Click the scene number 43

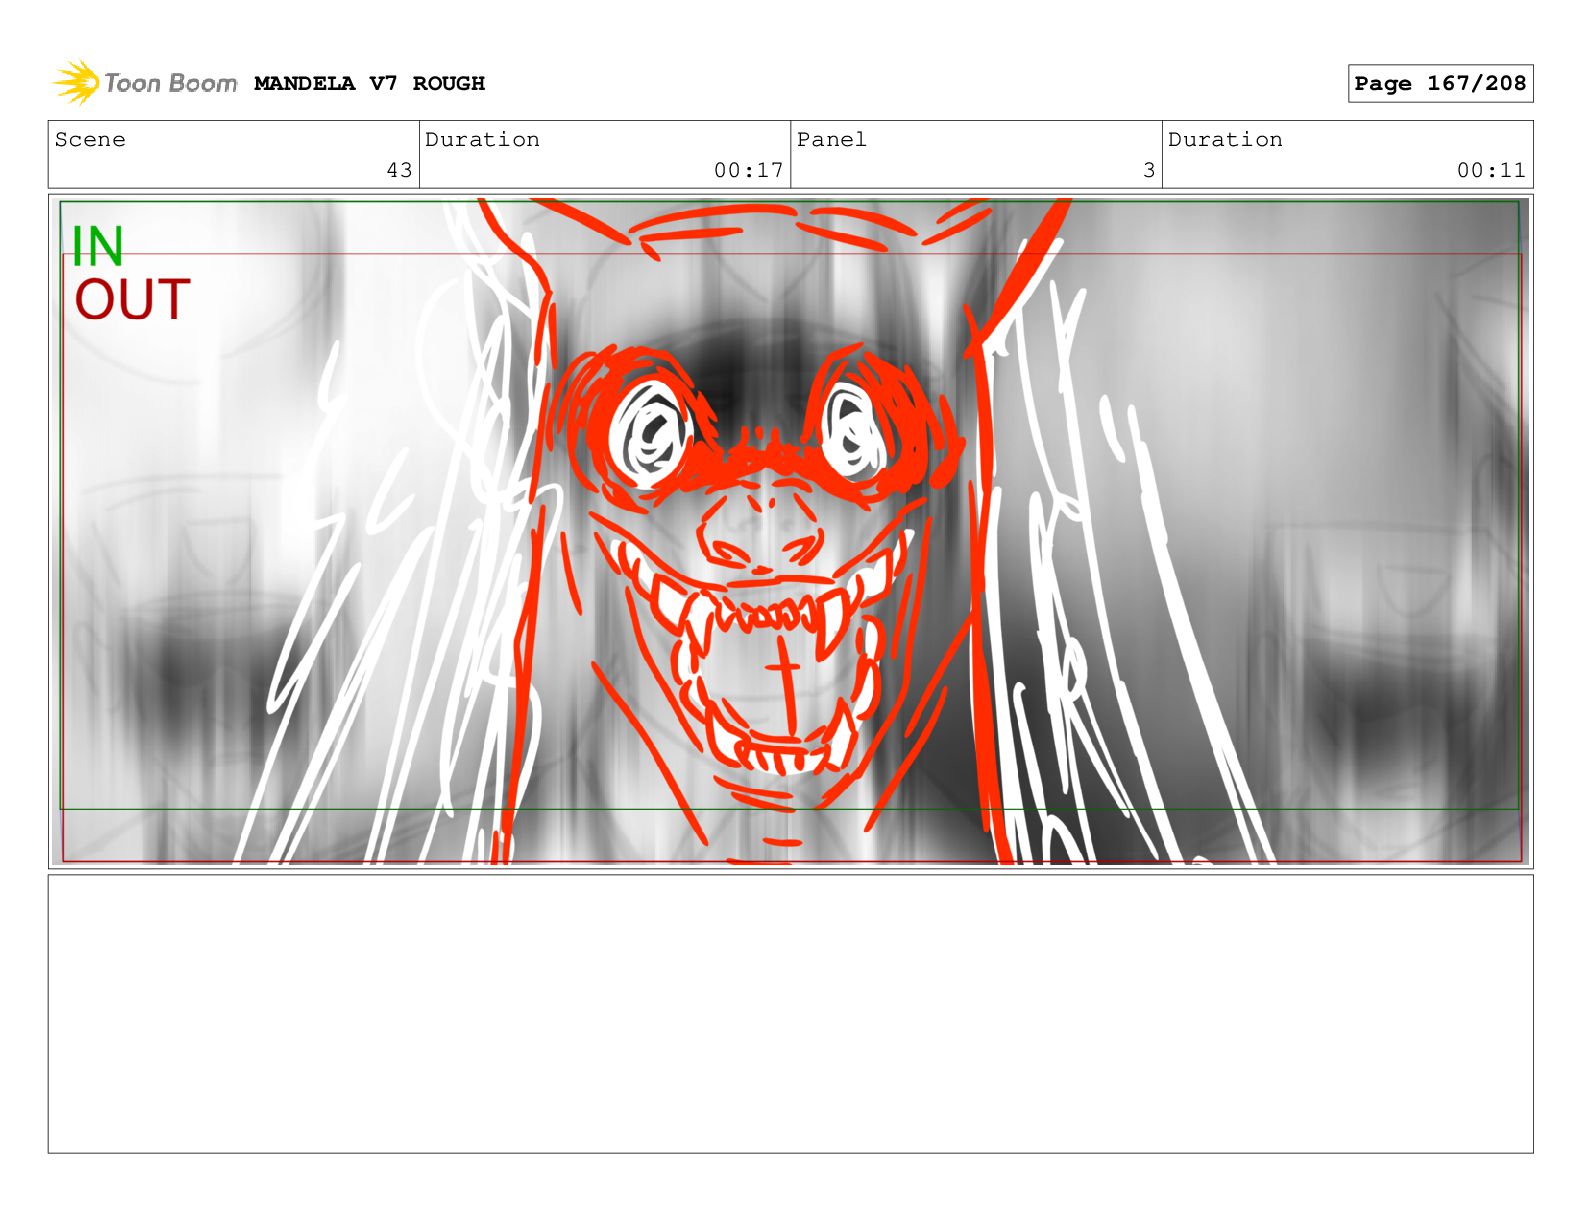[x=399, y=170]
